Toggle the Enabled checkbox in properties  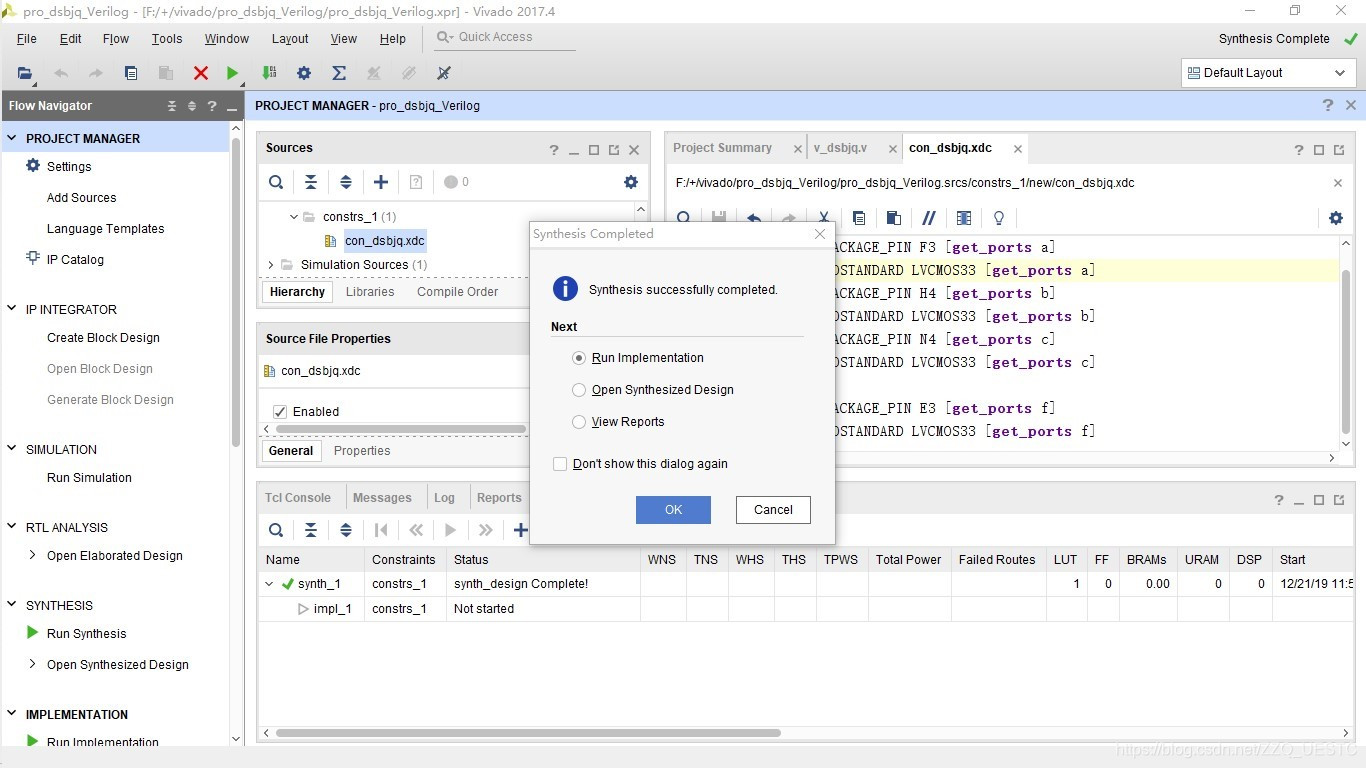280,411
